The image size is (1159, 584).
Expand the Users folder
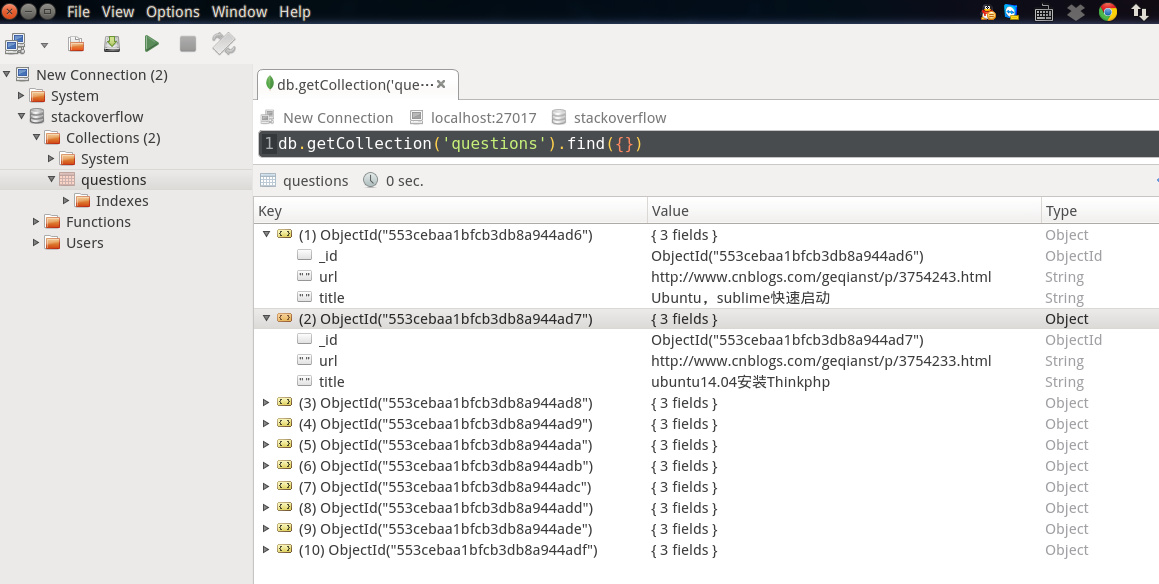point(35,242)
